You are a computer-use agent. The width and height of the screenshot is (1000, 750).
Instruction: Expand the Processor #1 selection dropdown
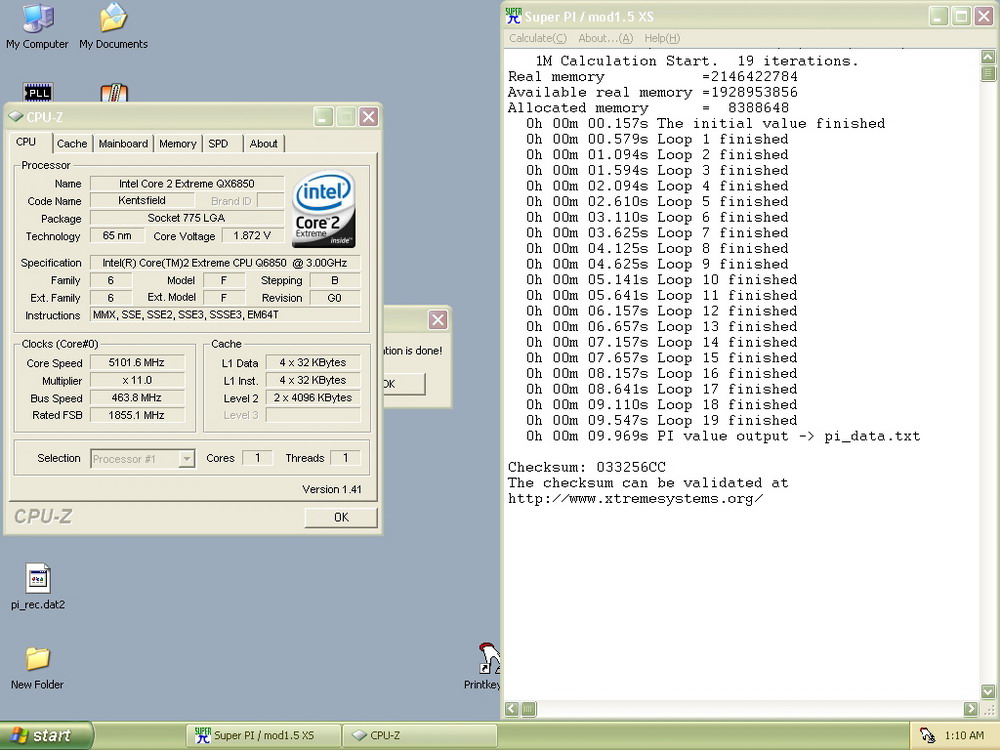click(x=186, y=459)
